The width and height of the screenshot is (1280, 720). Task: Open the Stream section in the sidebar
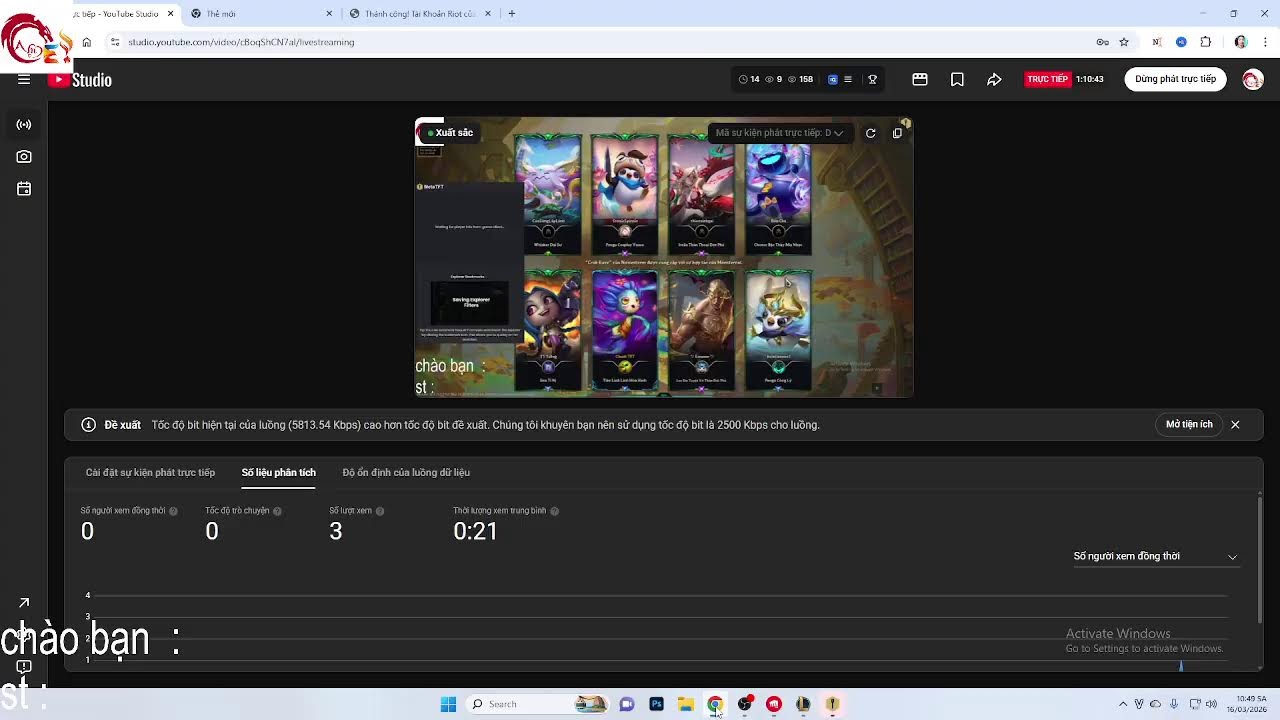pos(24,125)
